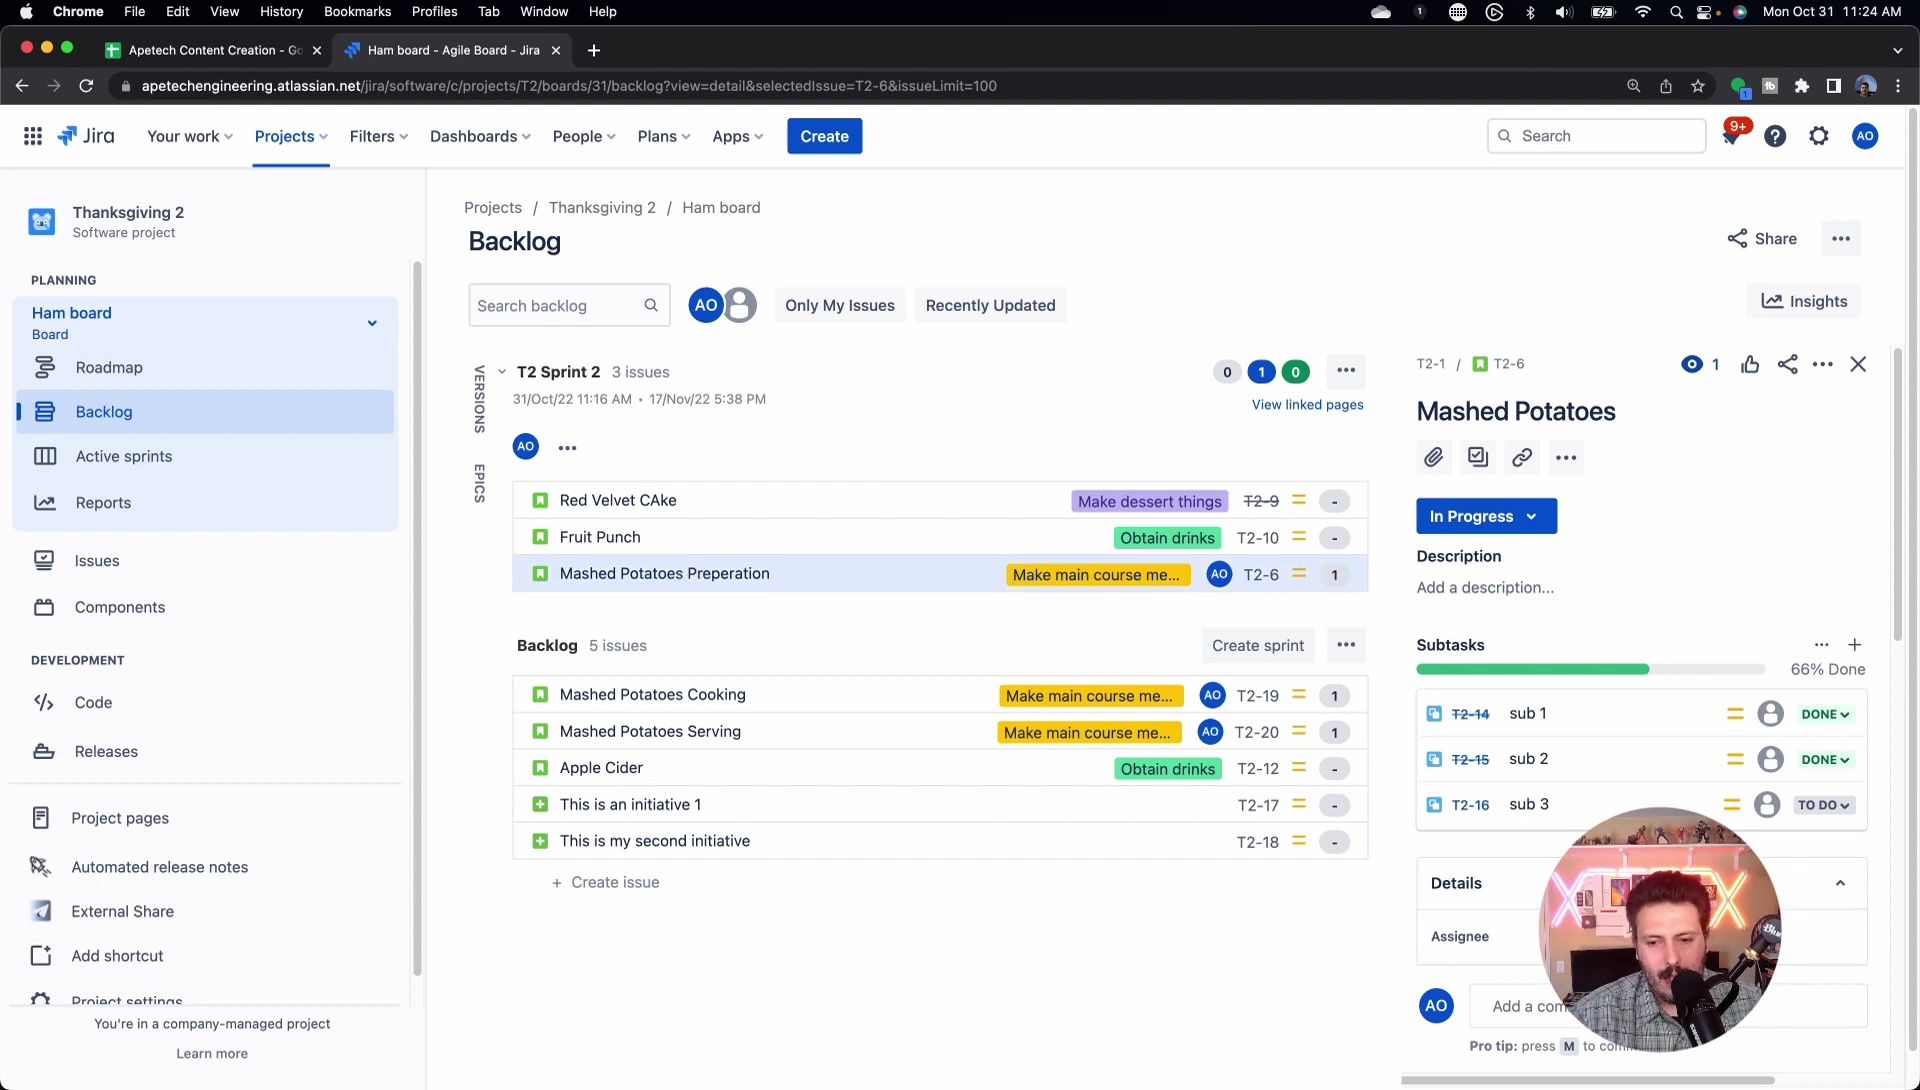Collapse the T2 Sprint 2 section
This screenshot has height=1090, width=1920.
point(502,372)
